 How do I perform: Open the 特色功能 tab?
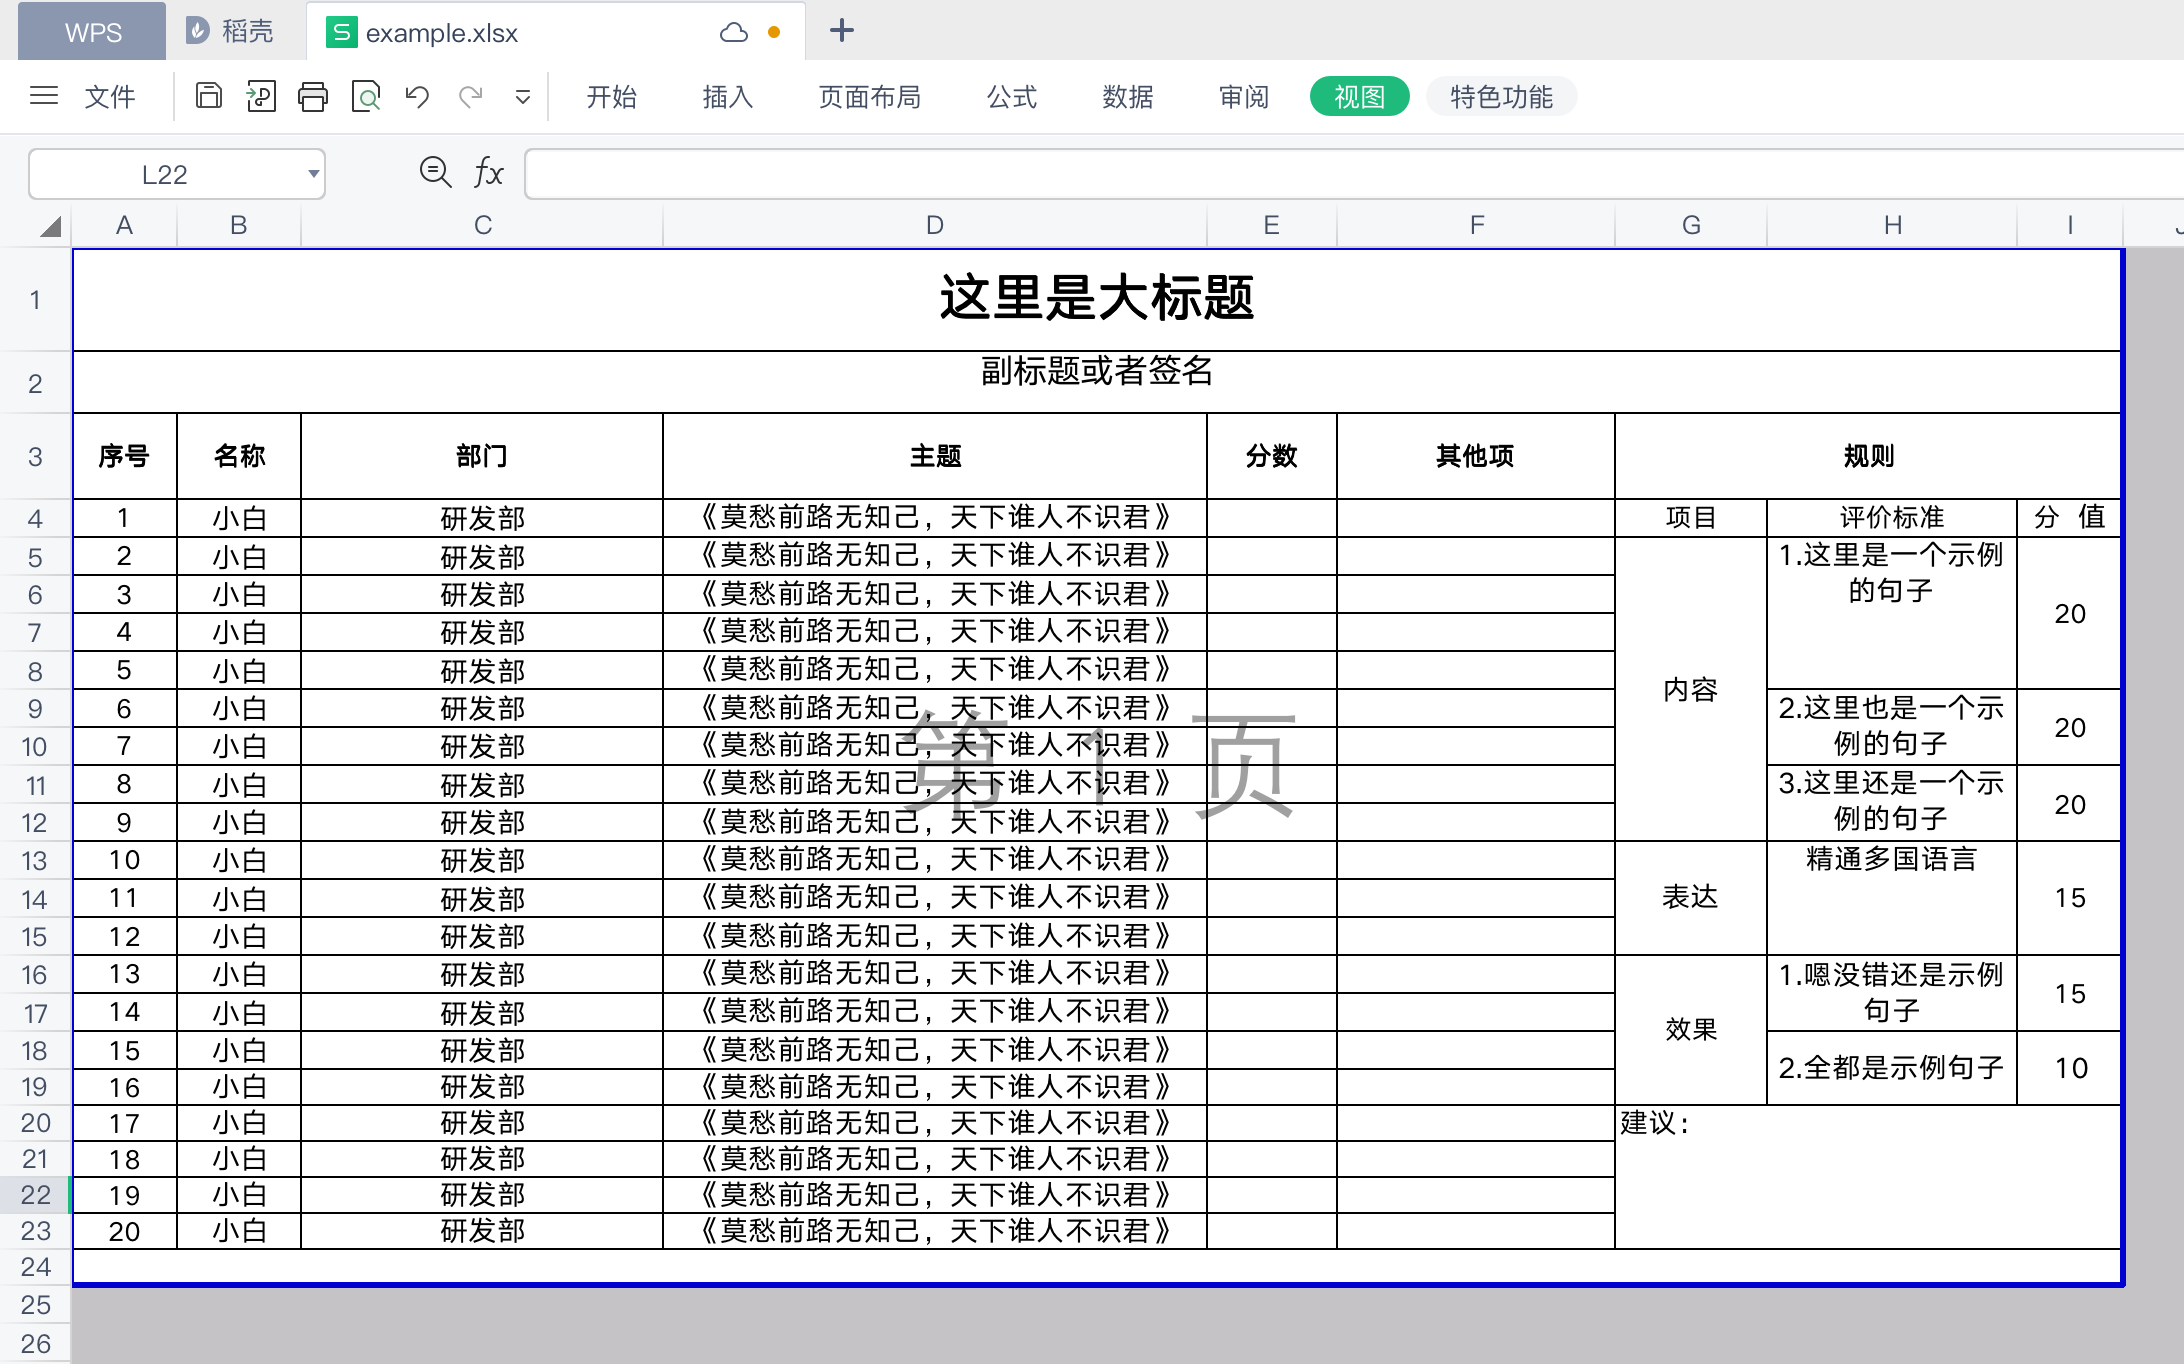[x=1501, y=96]
